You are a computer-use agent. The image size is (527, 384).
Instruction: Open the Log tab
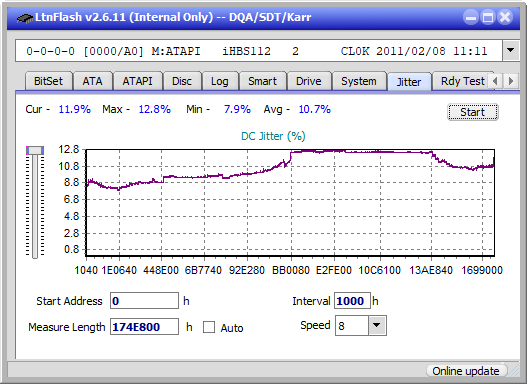[219, 81]
